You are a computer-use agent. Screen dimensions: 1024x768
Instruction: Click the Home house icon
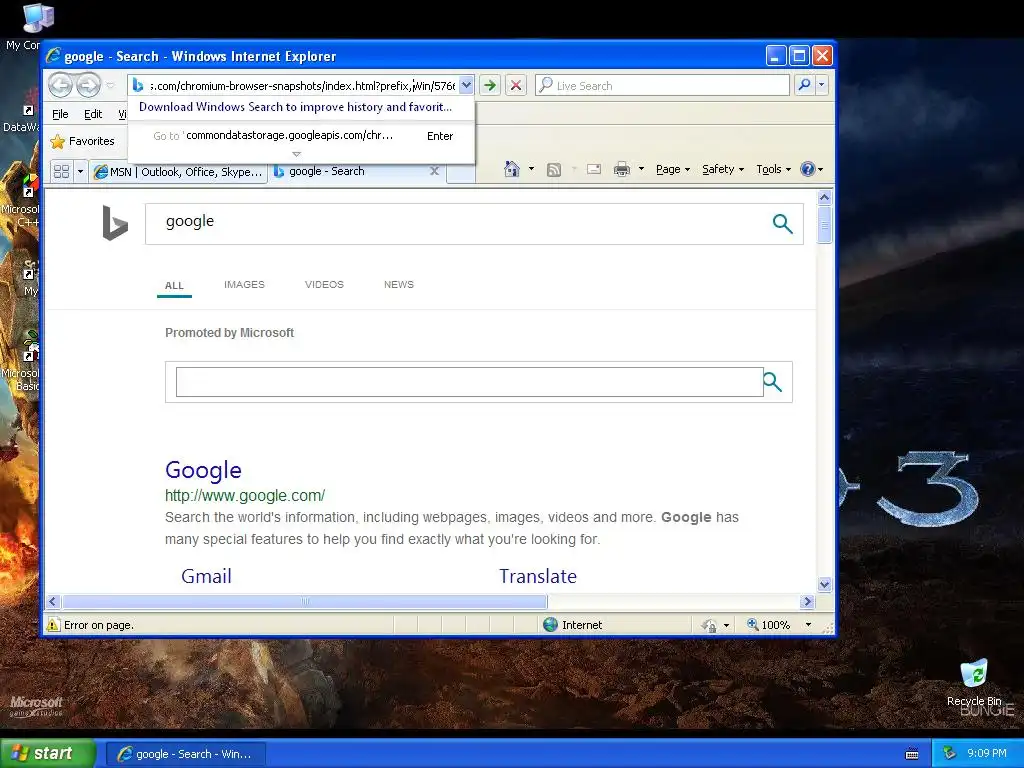tap(511, 169)
